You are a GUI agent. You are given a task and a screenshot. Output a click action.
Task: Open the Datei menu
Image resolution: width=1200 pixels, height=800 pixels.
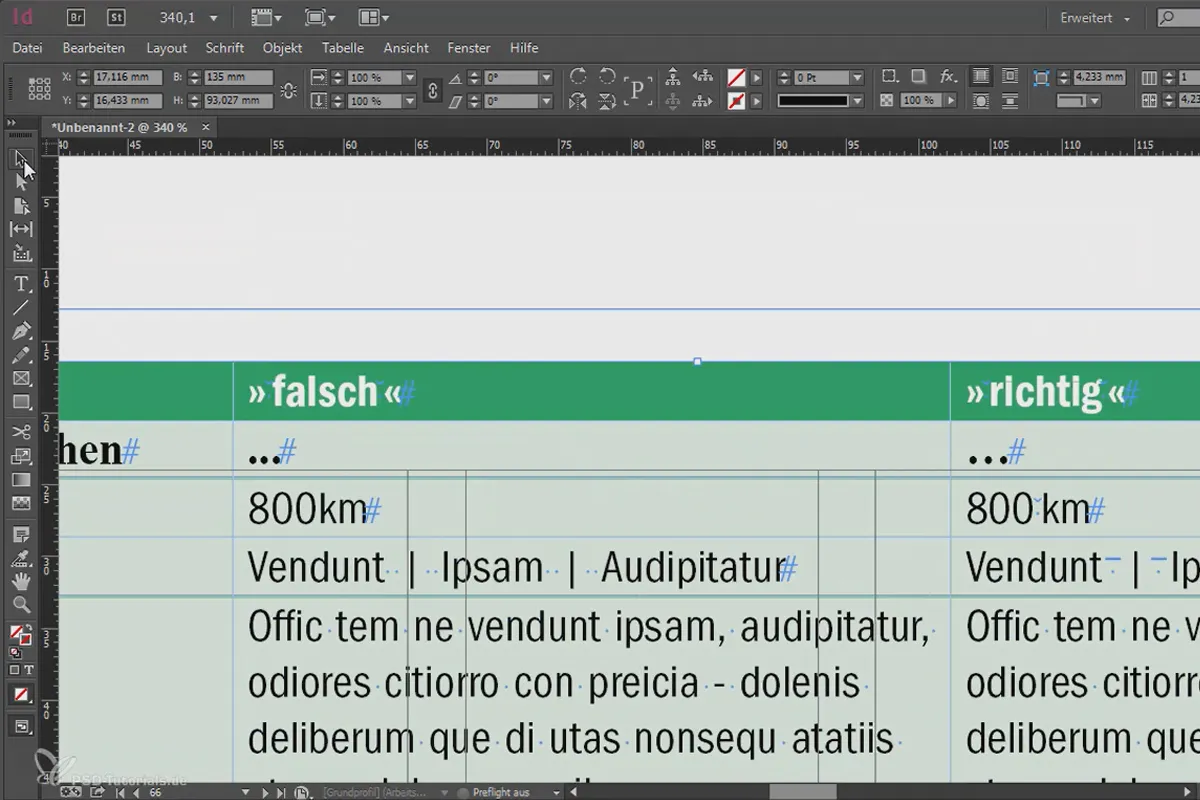[x=27, y=48]
